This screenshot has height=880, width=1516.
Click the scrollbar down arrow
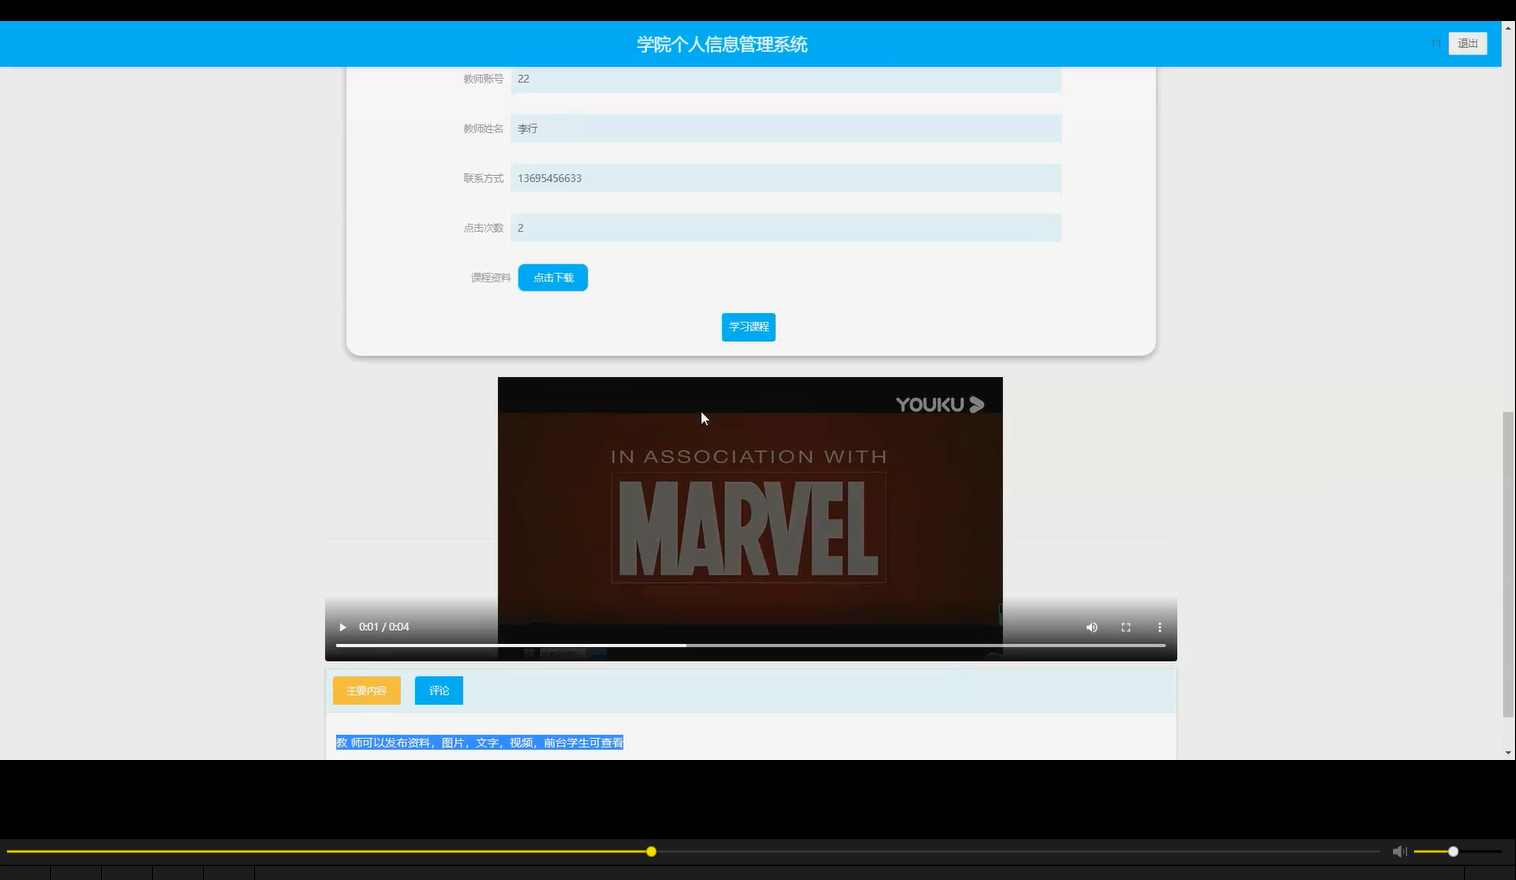(x=1508, y=753)
